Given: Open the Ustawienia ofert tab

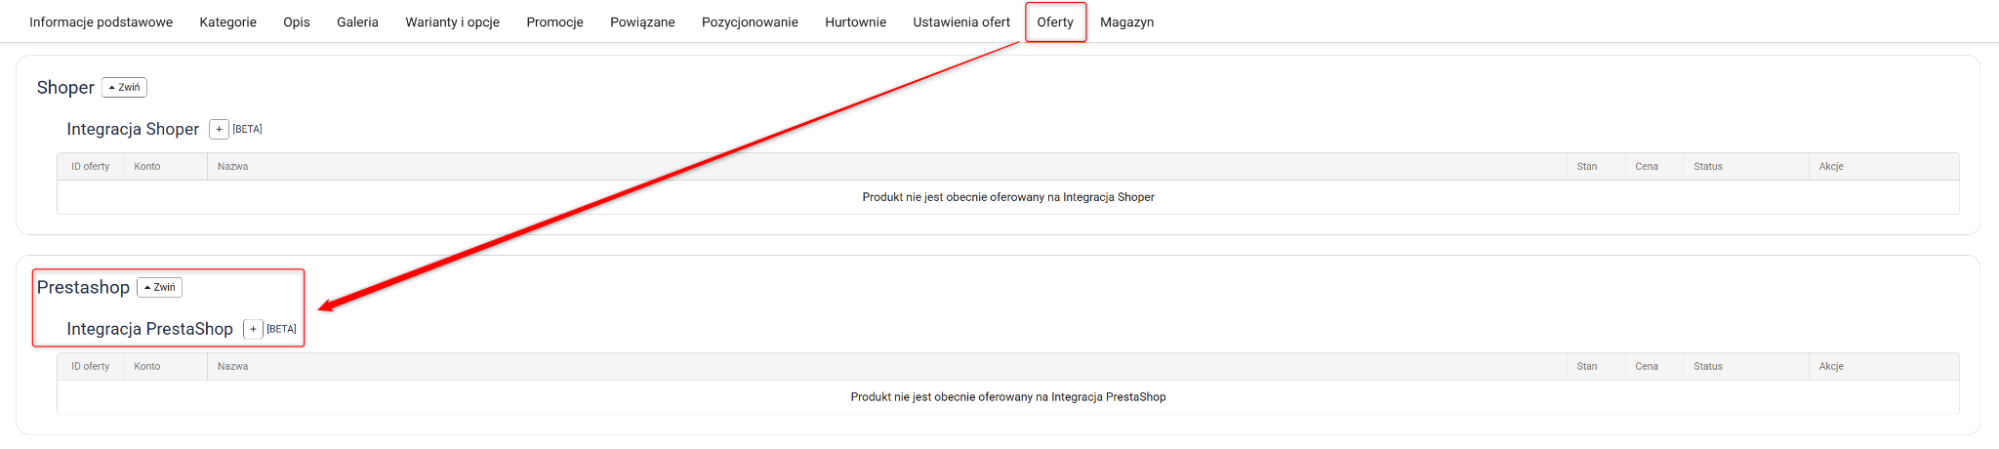Looking at the screenshot, I should pyautogui.click(x=961, y=22).
